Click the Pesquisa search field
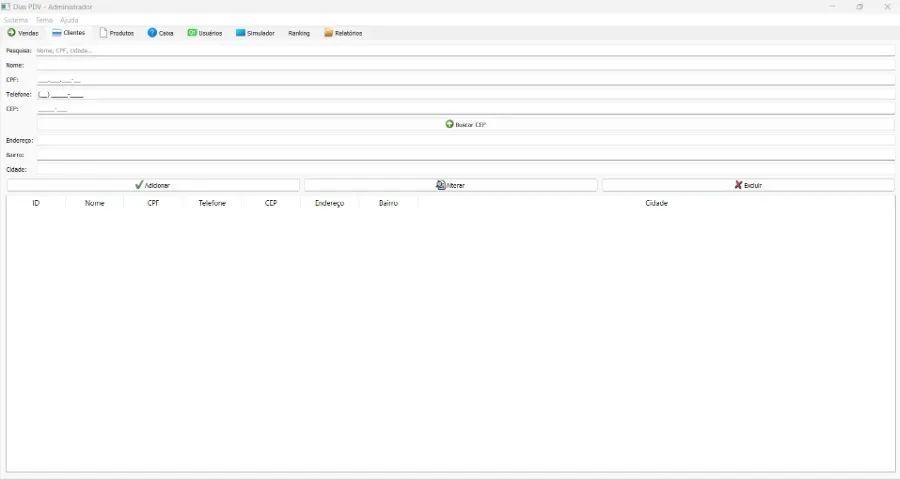Viewport: 900px width, 480px height. click(x=465, y=50)
